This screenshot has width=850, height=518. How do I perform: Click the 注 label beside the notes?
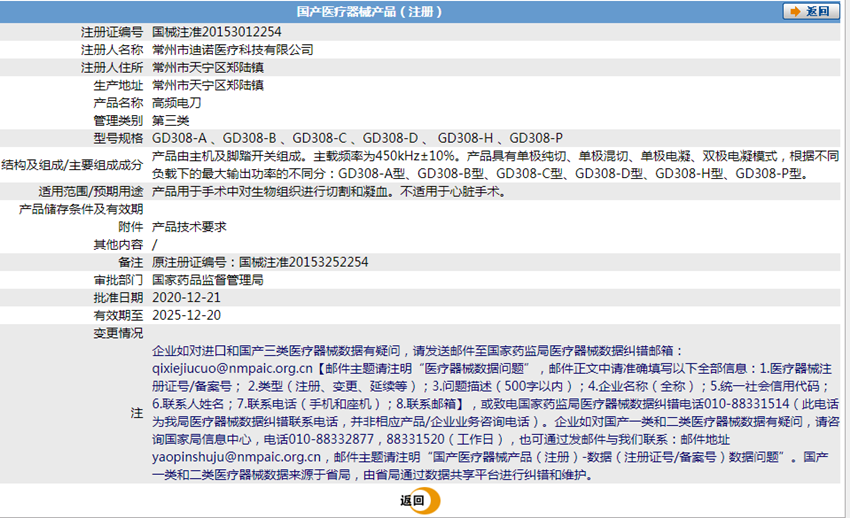click(x=137, y=413)
